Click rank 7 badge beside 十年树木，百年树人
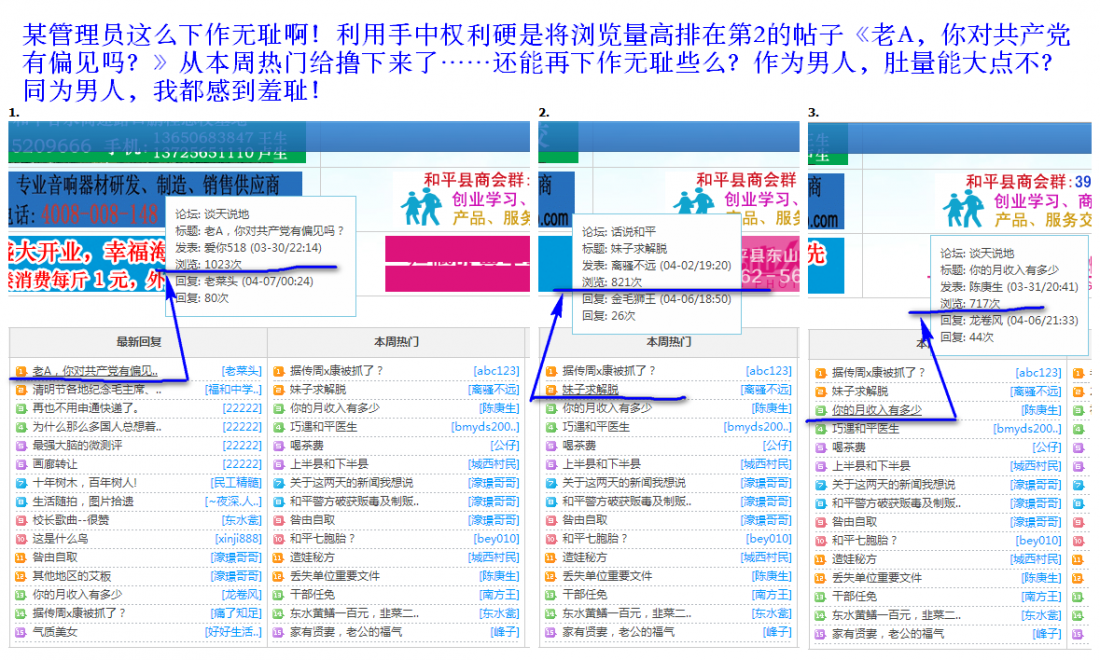 [20, 483]
